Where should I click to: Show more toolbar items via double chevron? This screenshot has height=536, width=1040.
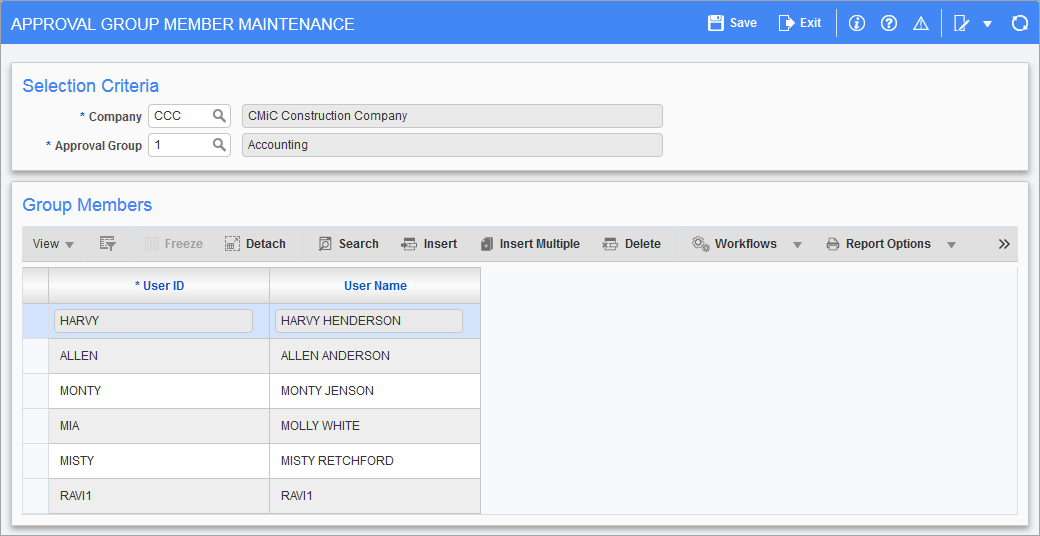(1004, 244)
